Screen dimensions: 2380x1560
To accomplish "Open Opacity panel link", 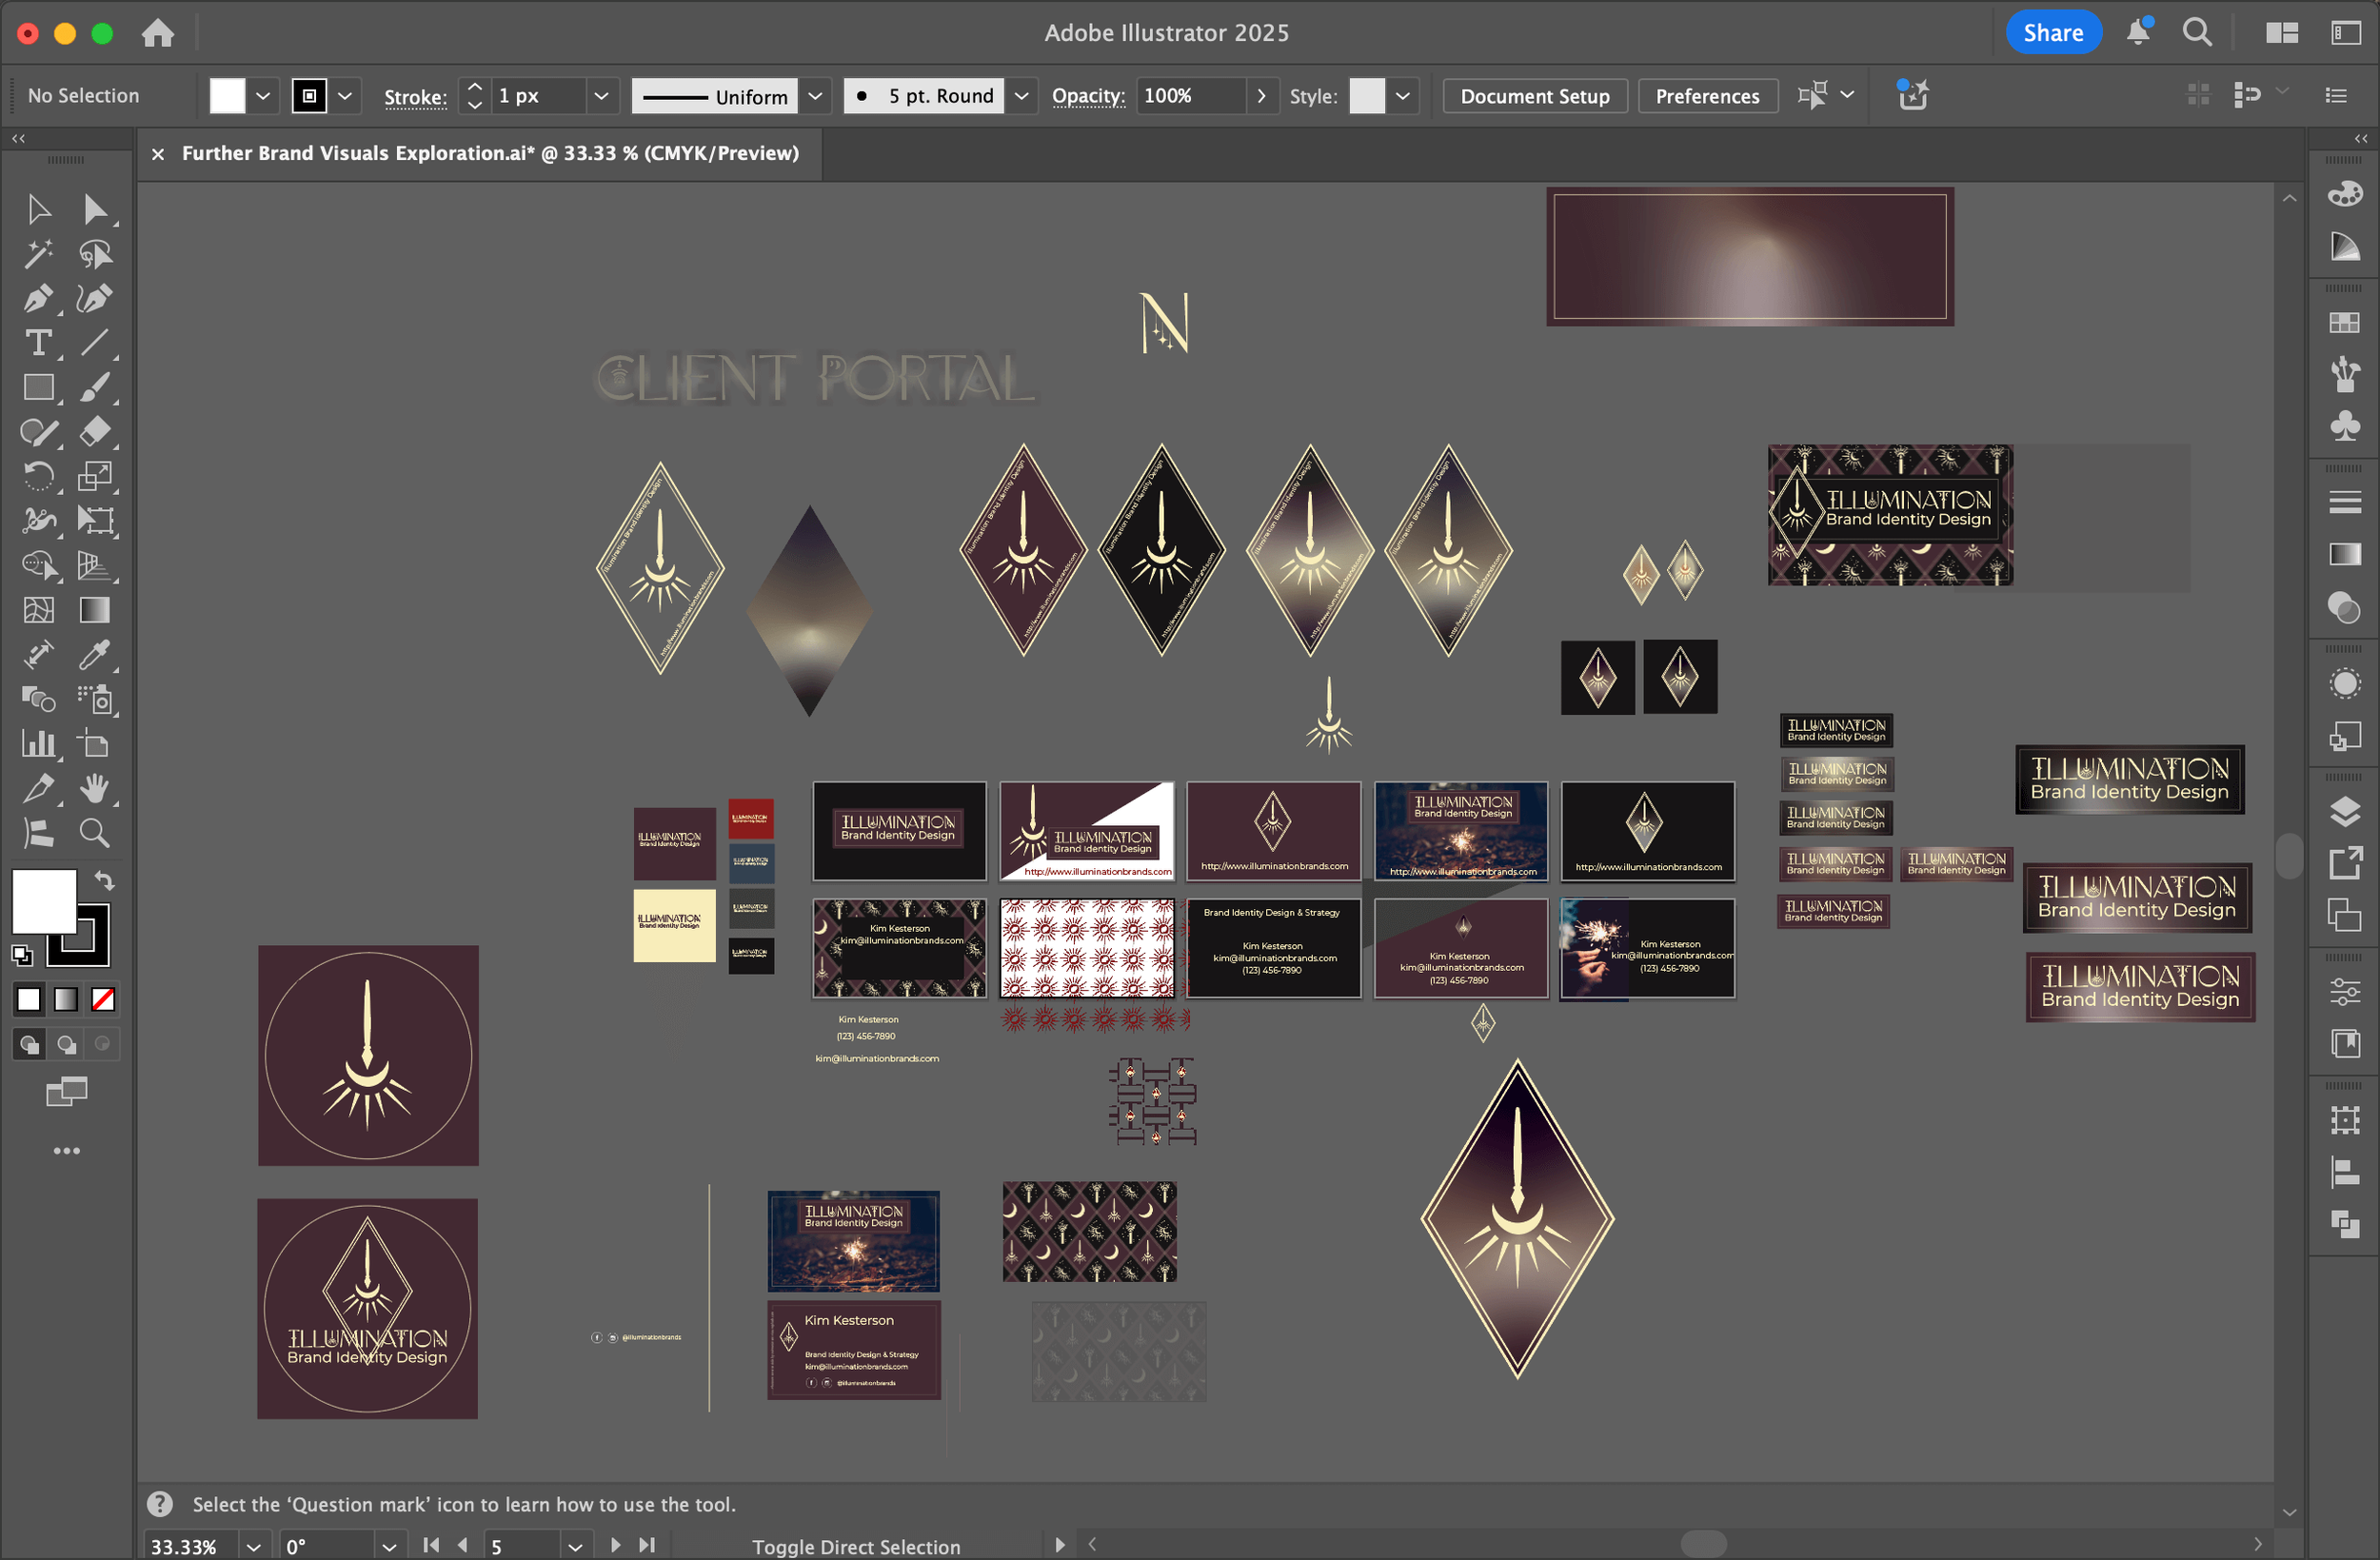I will pyautogui.click(x=1088, y=96).
